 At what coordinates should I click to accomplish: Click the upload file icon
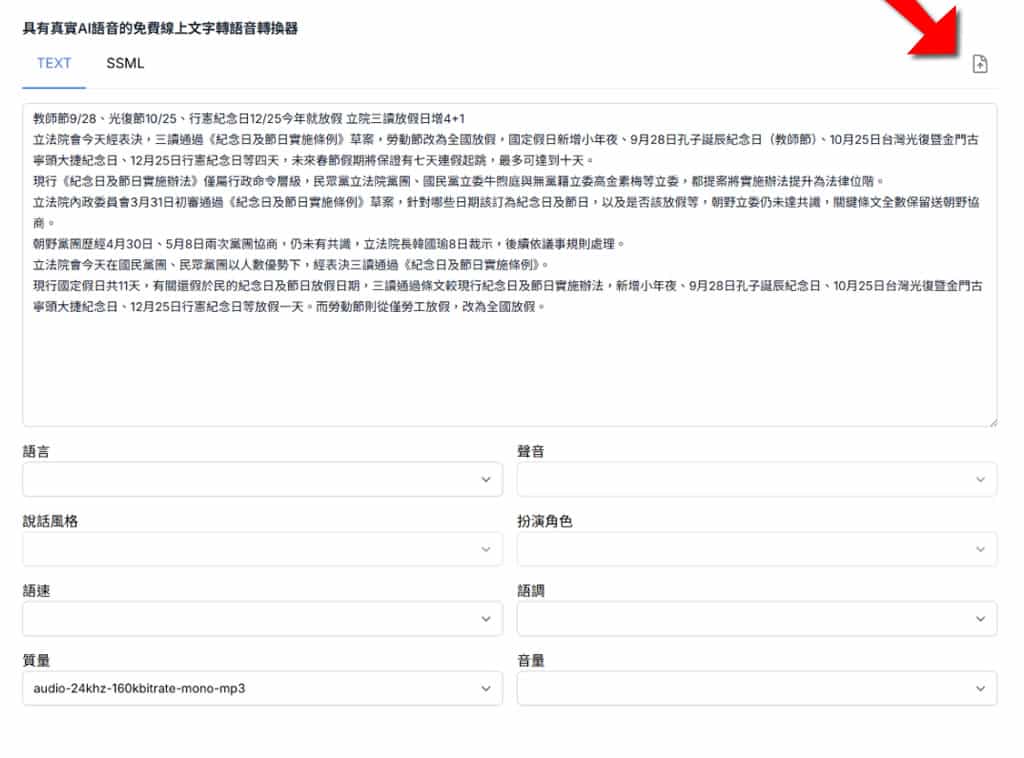pos(980,64)
